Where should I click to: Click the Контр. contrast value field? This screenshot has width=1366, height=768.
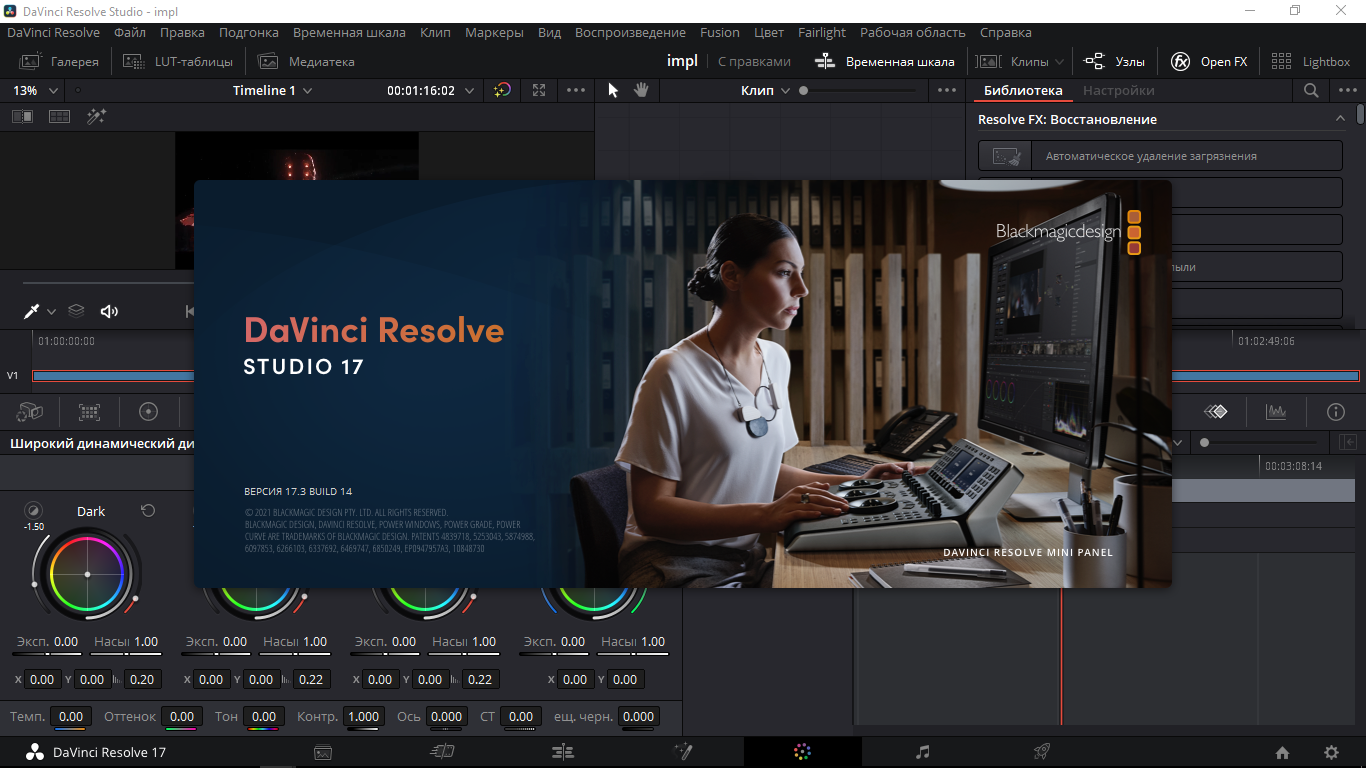point(363,717)
